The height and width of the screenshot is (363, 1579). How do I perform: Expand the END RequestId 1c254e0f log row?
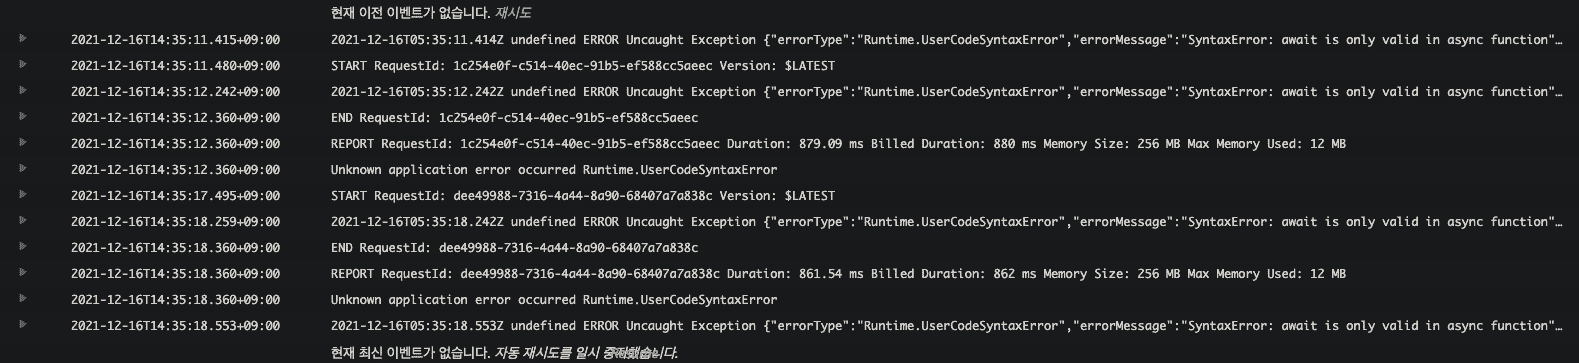coord(22,117)
